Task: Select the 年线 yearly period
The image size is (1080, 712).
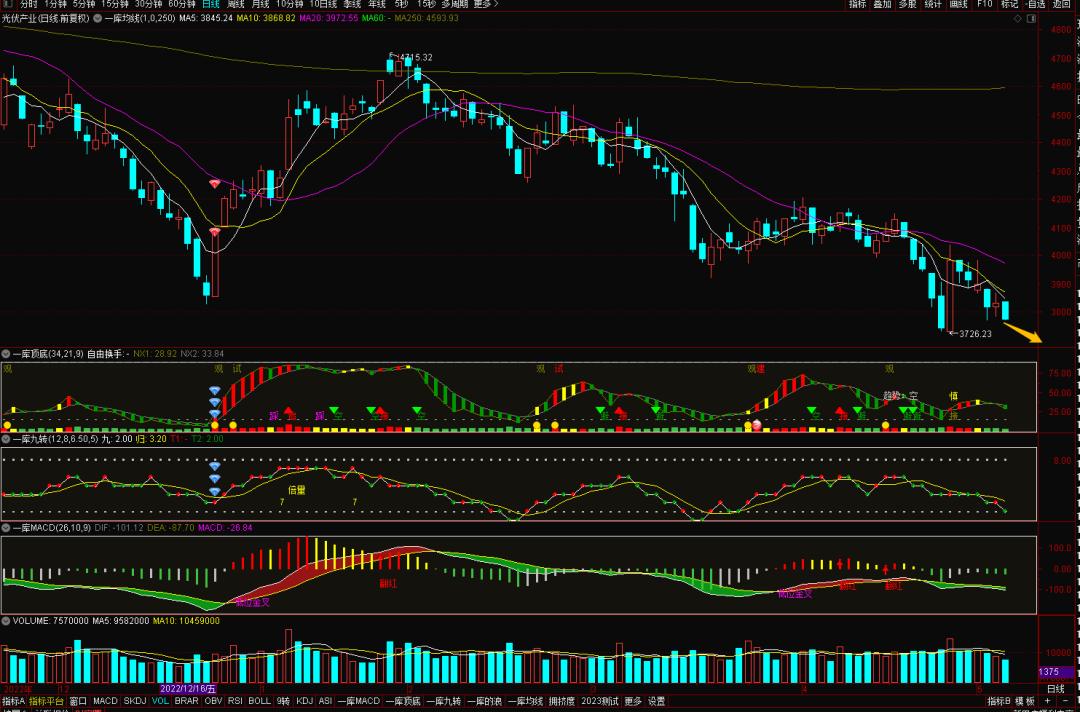Action: click(x=377, y=4)
